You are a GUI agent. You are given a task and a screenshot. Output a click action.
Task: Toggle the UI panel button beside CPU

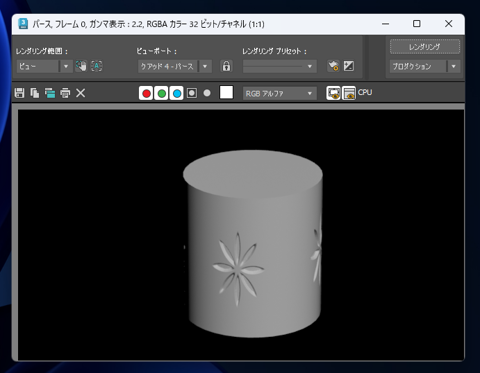(x=349, y=93)
